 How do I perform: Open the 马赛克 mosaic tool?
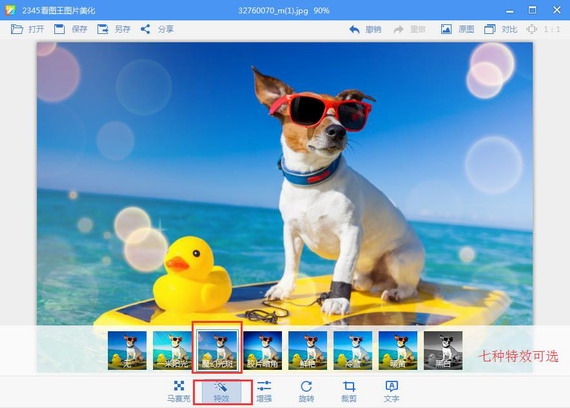178,391
